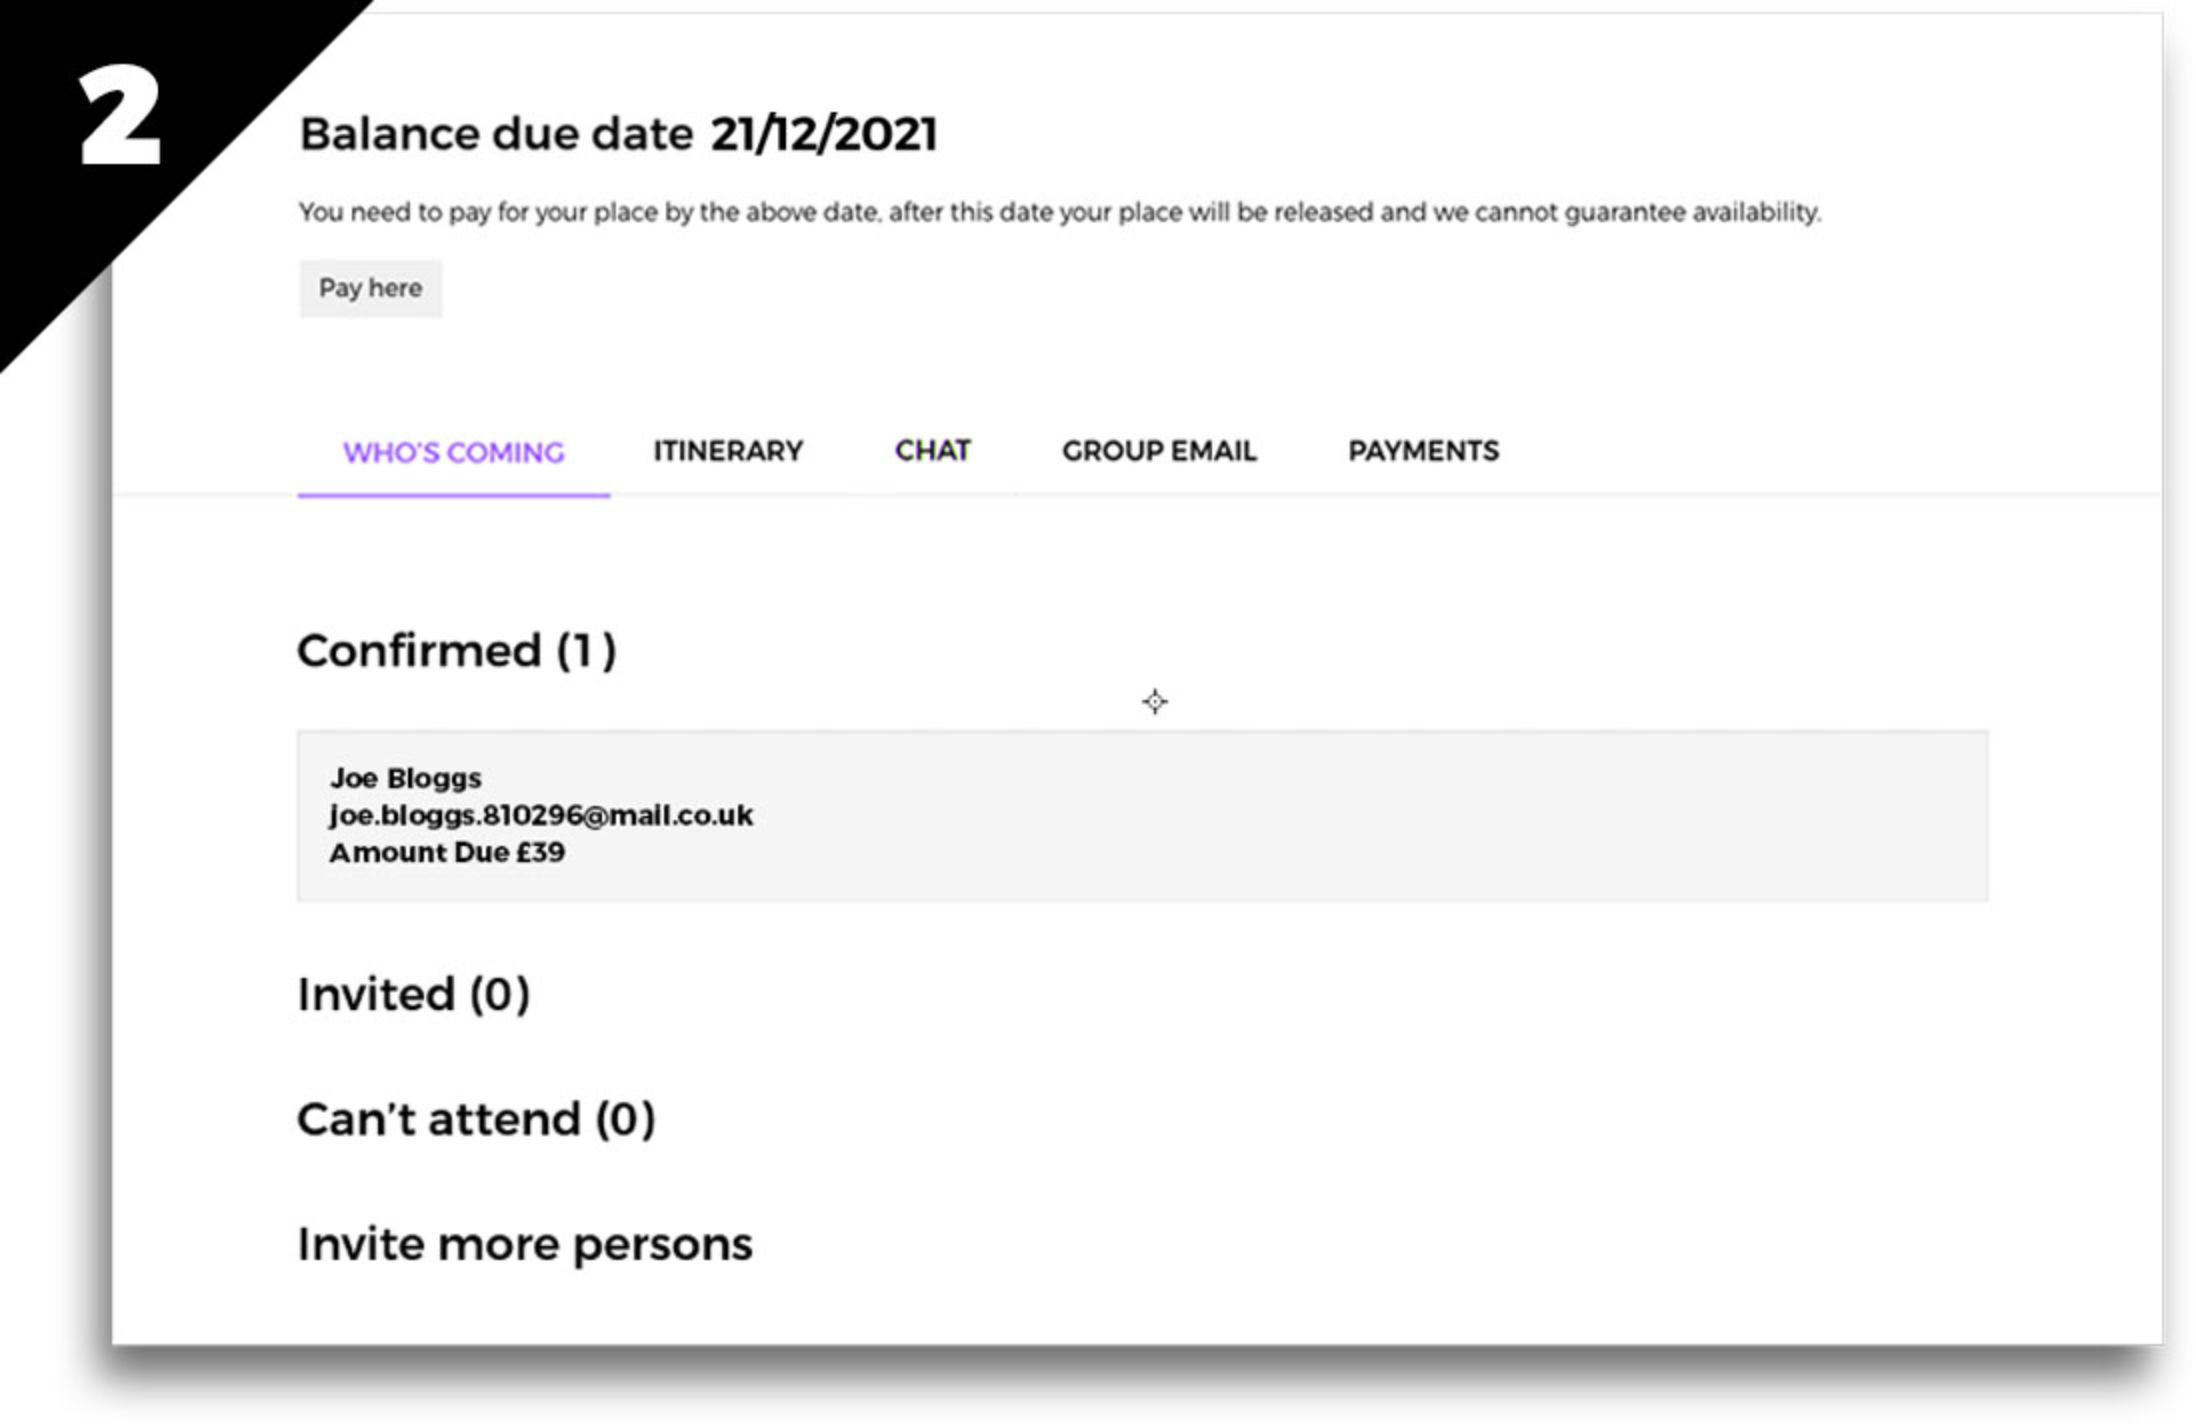Click the Balance due date label
This screenshot has width=2196, height=1424.
496,134
